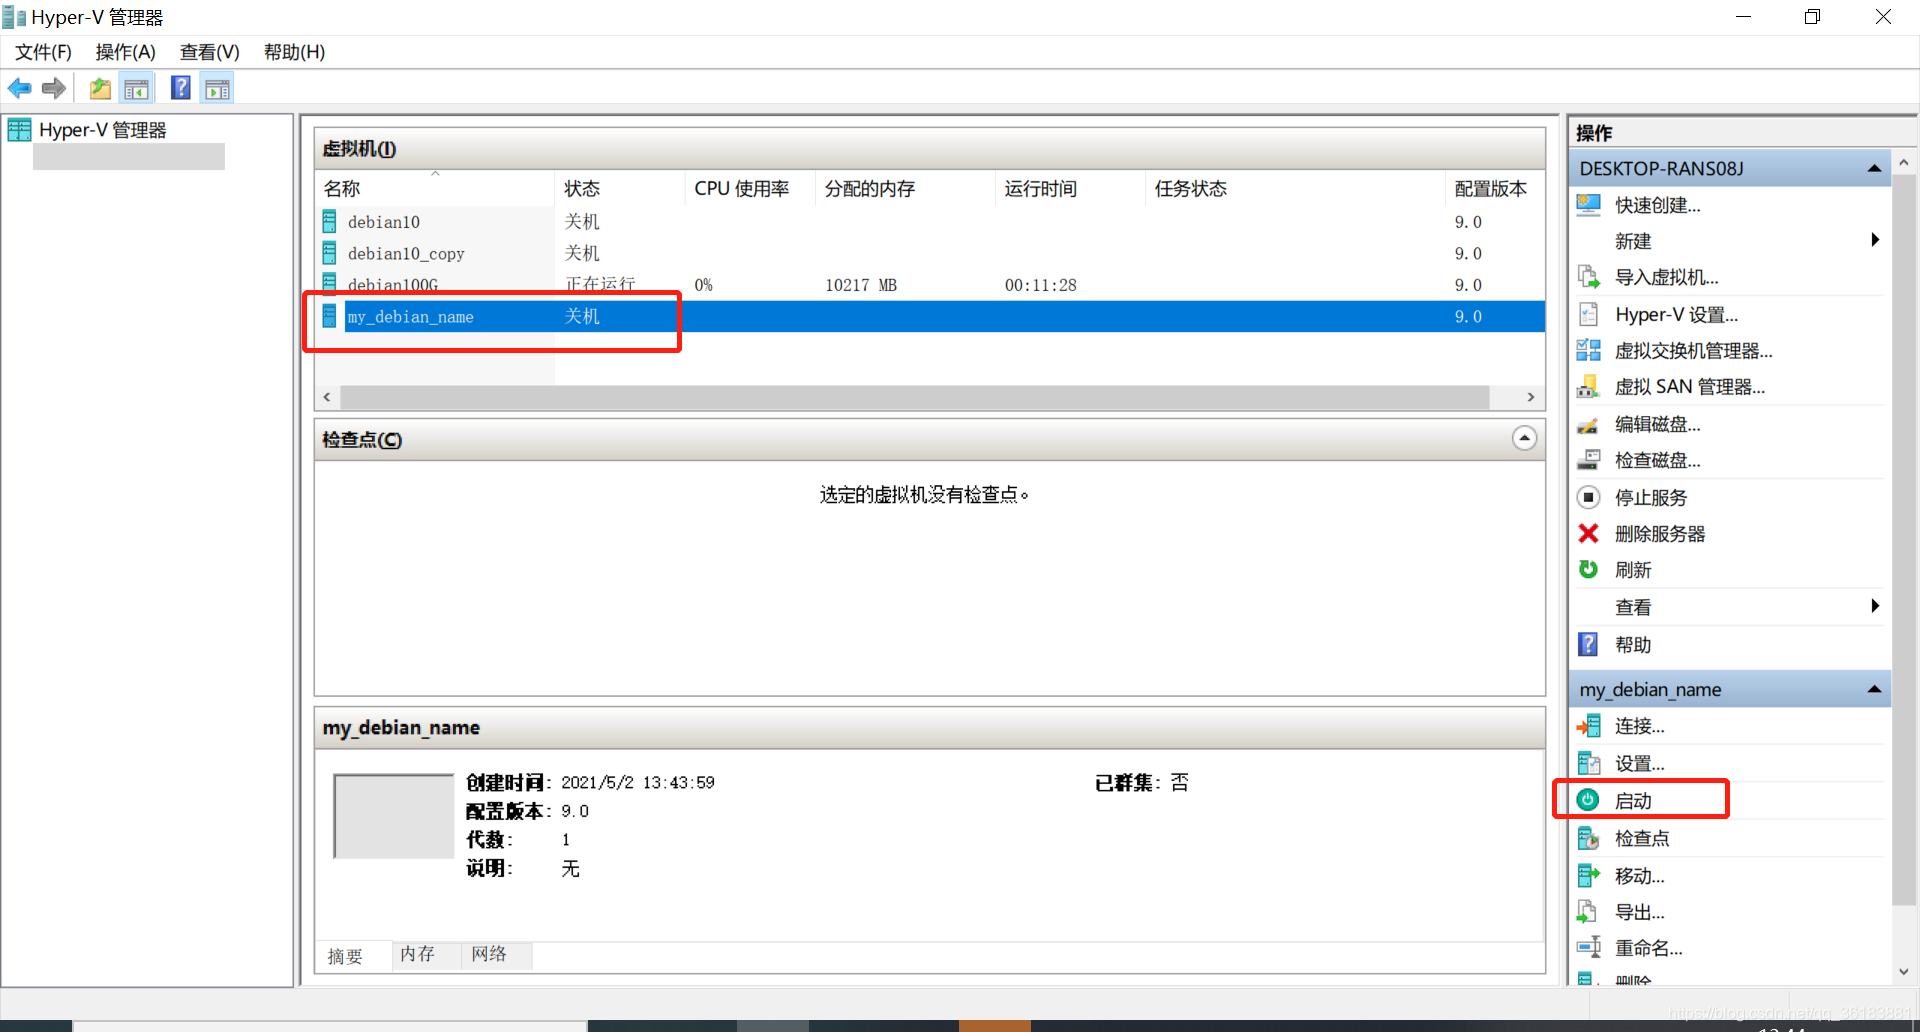Screen dimensions: 1920x1032
Task: Click the 导入虚拟机 icon
Action: click(x=1588, y=277)
